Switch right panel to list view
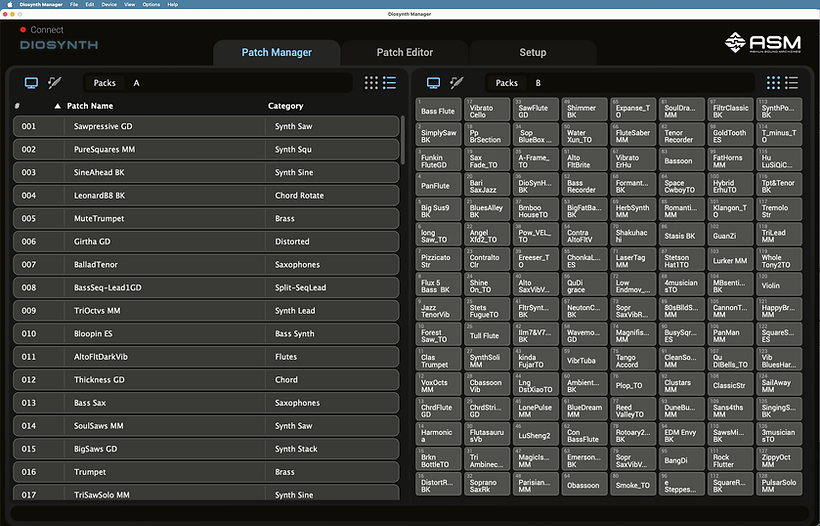 [x=791, y=83]
